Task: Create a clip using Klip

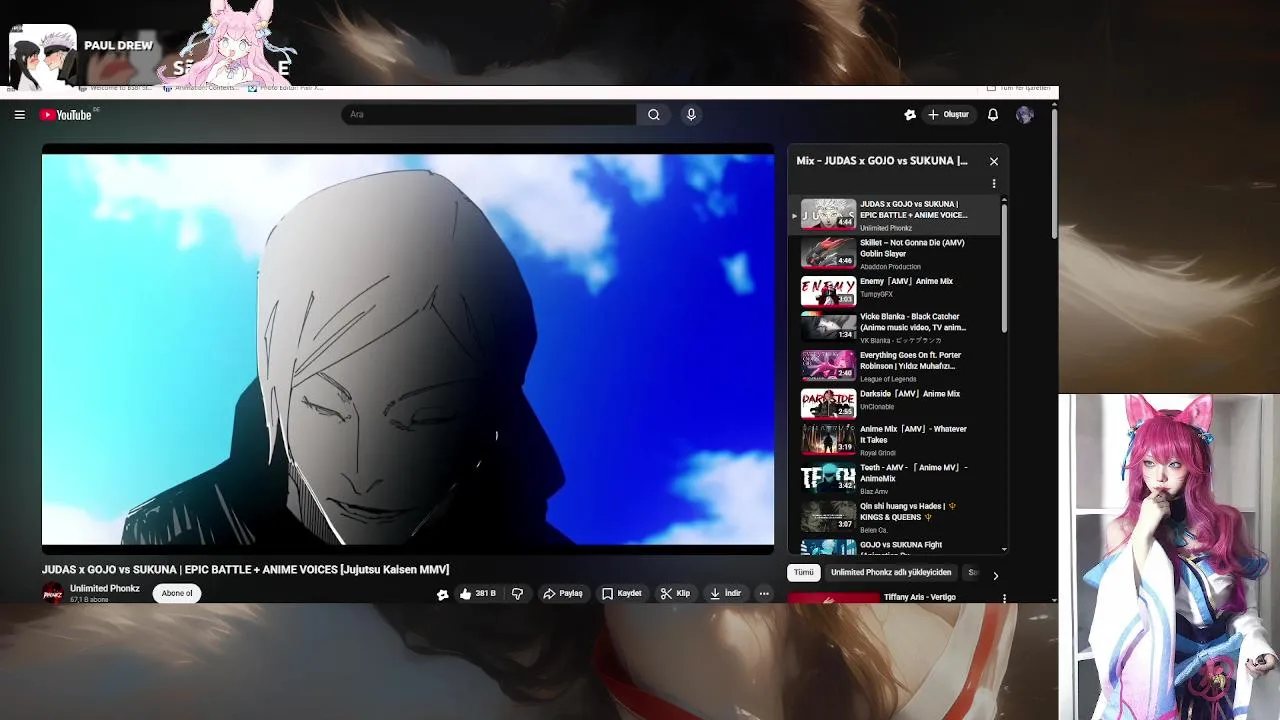Action: [675, 594]
